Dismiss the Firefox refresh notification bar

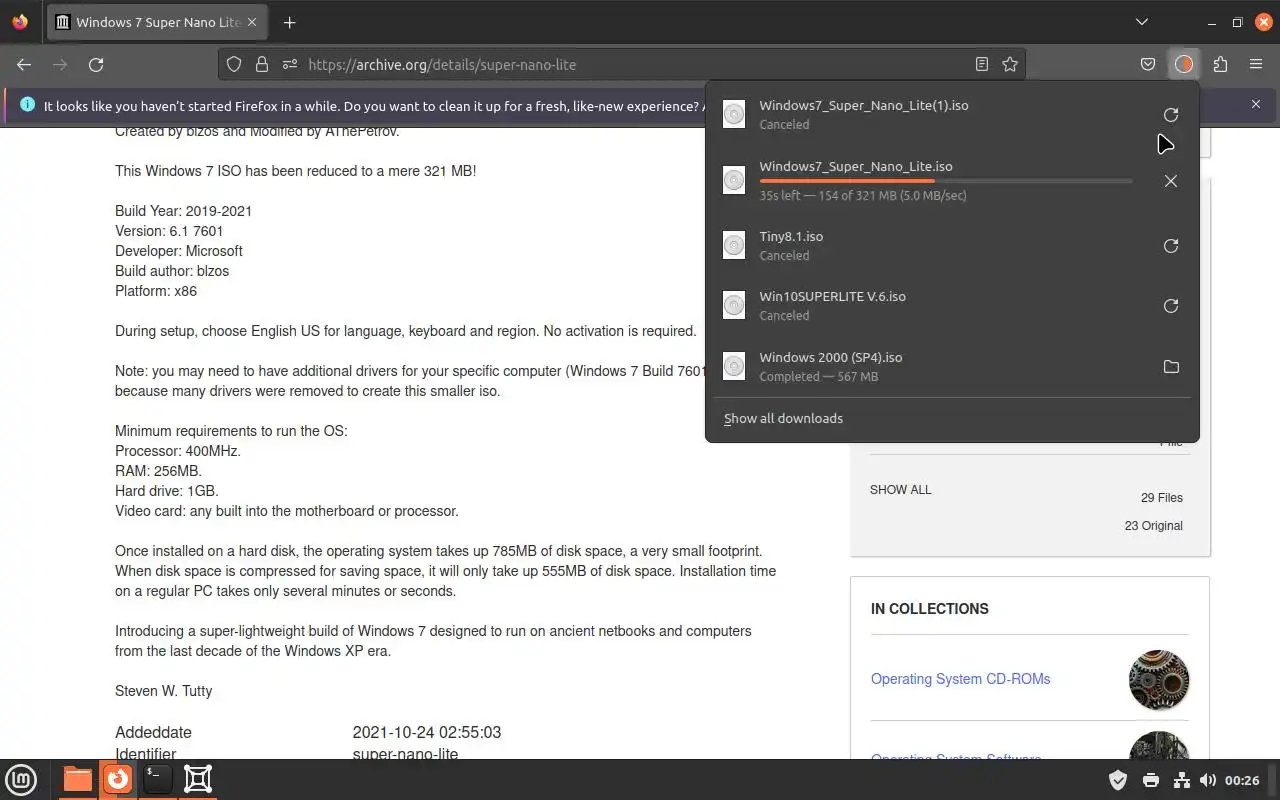pyautogui.click(x=1256, y=104)
